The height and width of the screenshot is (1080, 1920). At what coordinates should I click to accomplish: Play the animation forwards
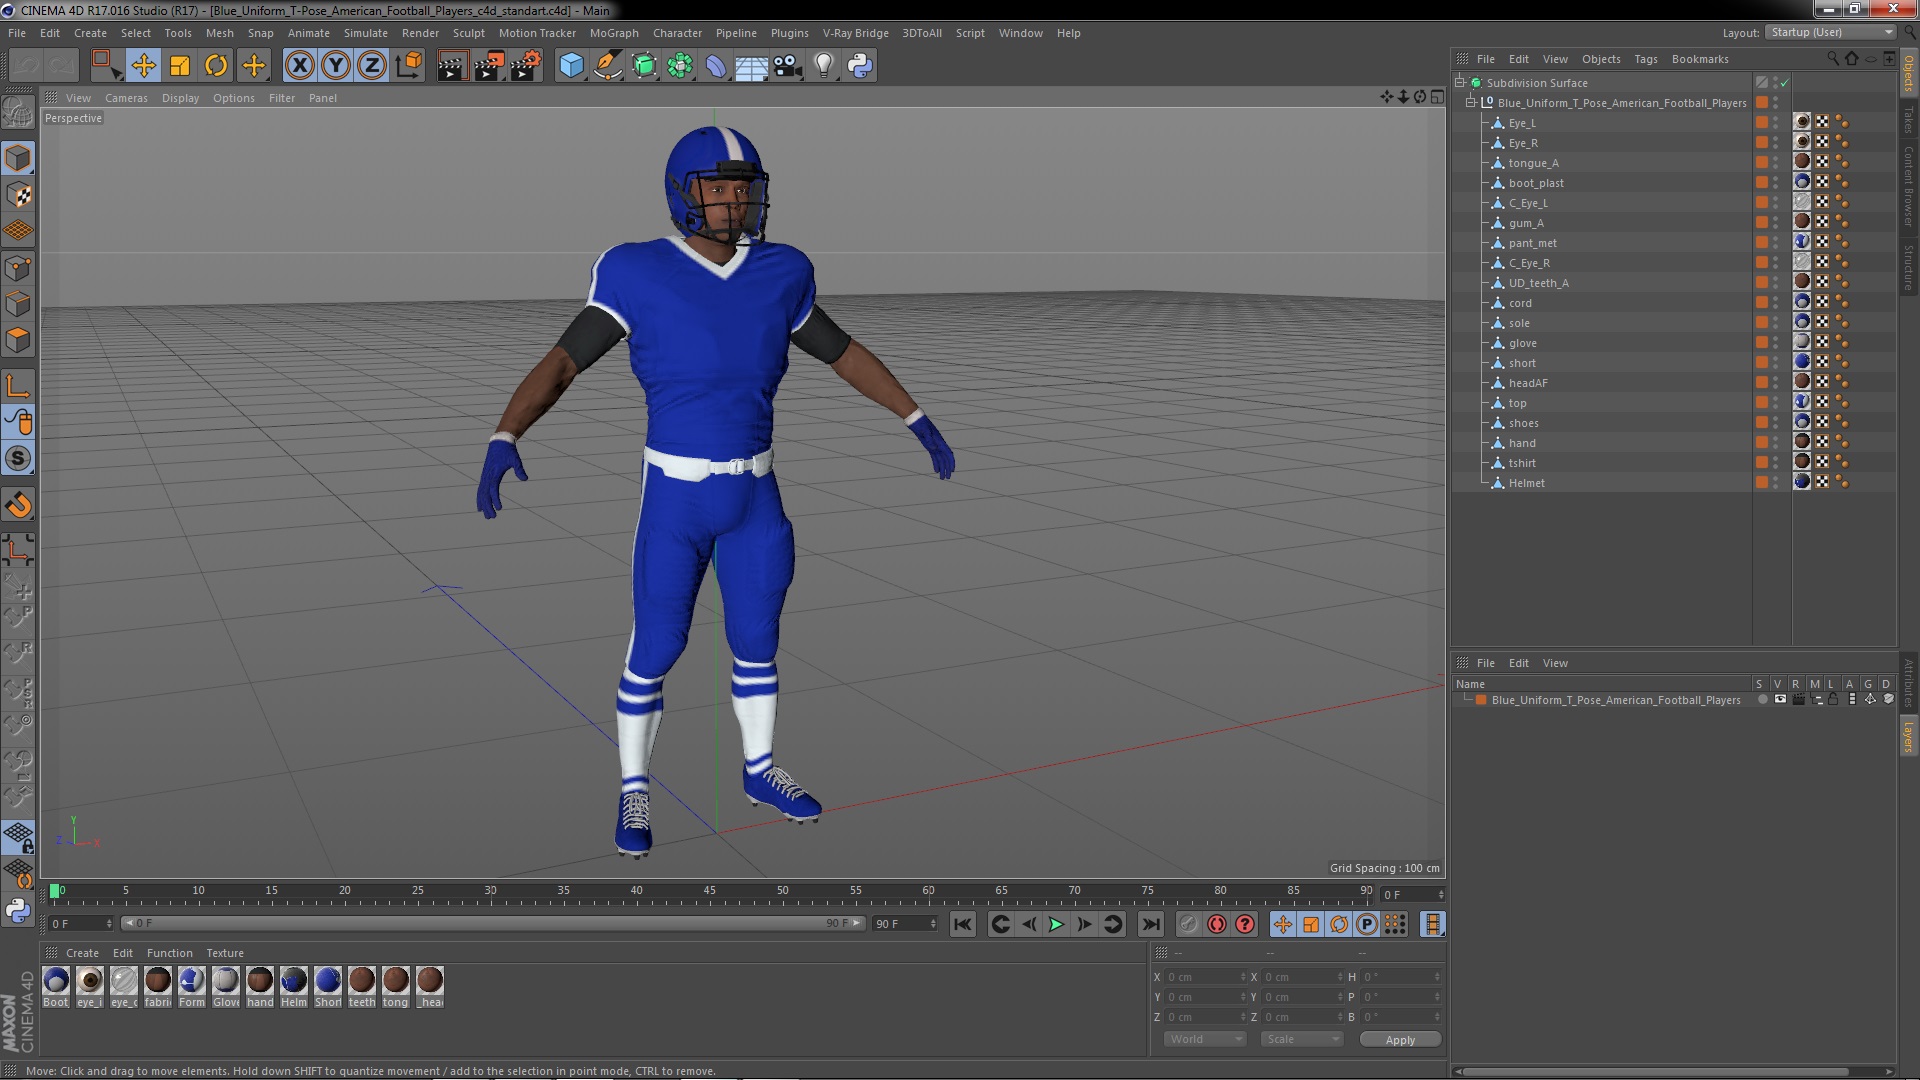point(1056,925)
